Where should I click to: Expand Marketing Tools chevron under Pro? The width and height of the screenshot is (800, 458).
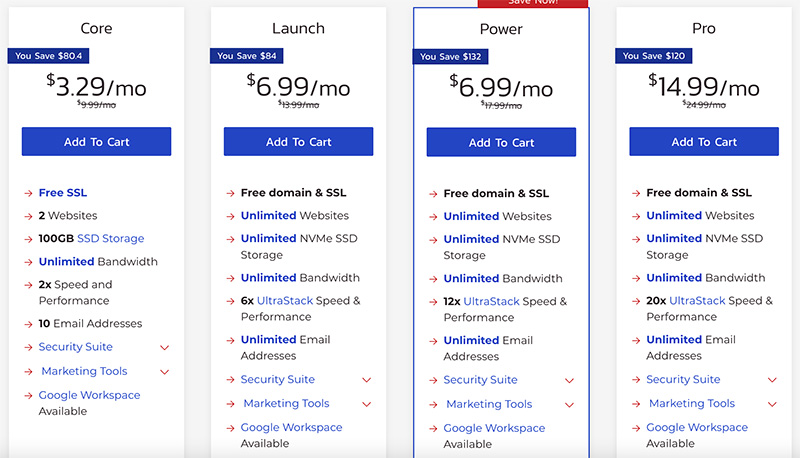pyautogui.click(x=772, y=404)
